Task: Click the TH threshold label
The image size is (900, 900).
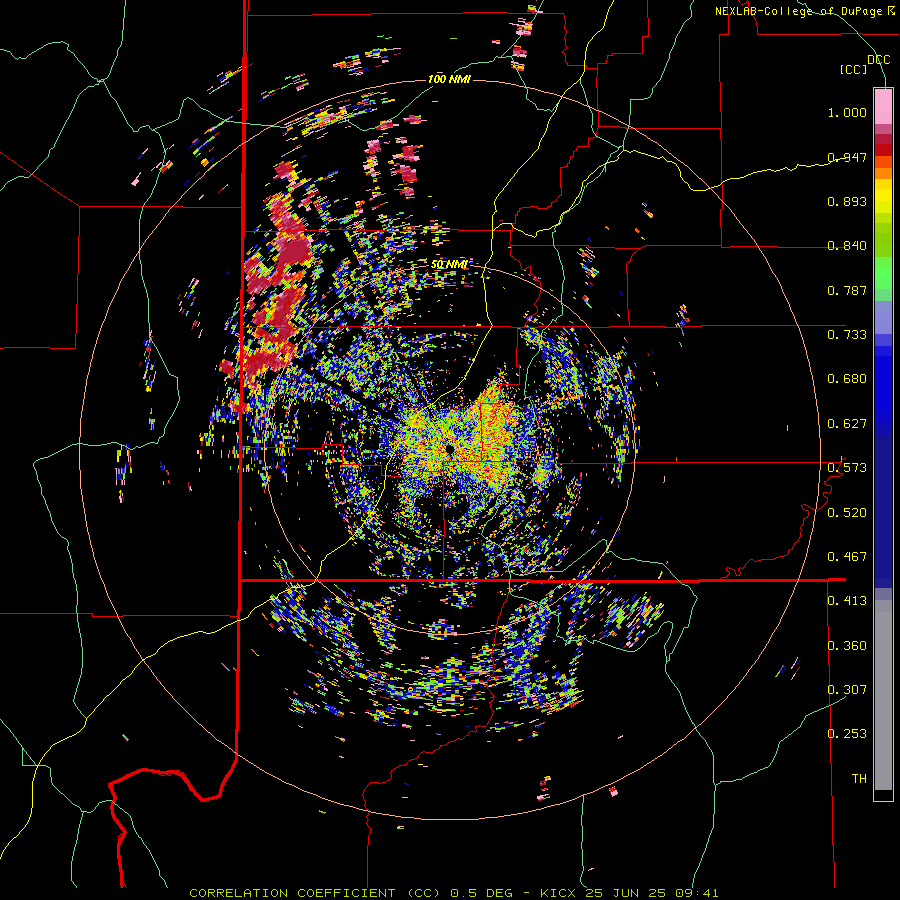Action: [859, 779]
